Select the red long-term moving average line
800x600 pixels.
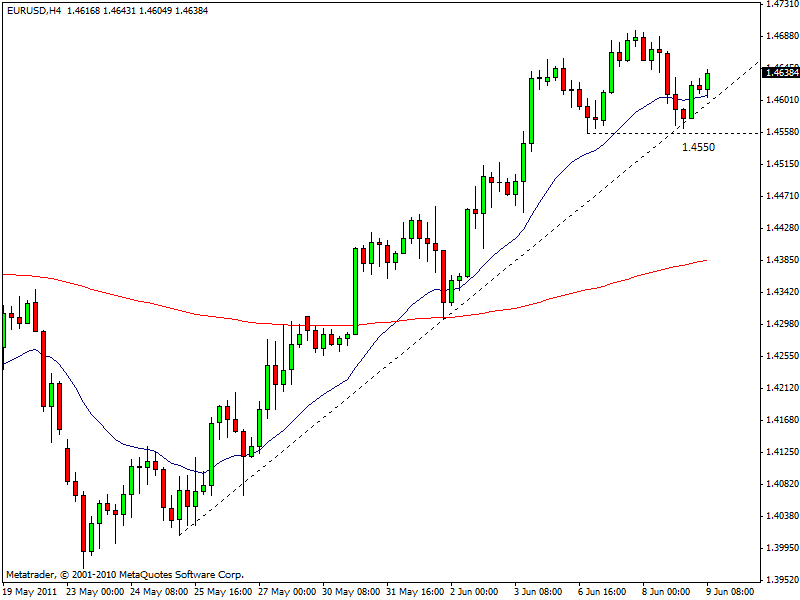pos(150,302)
